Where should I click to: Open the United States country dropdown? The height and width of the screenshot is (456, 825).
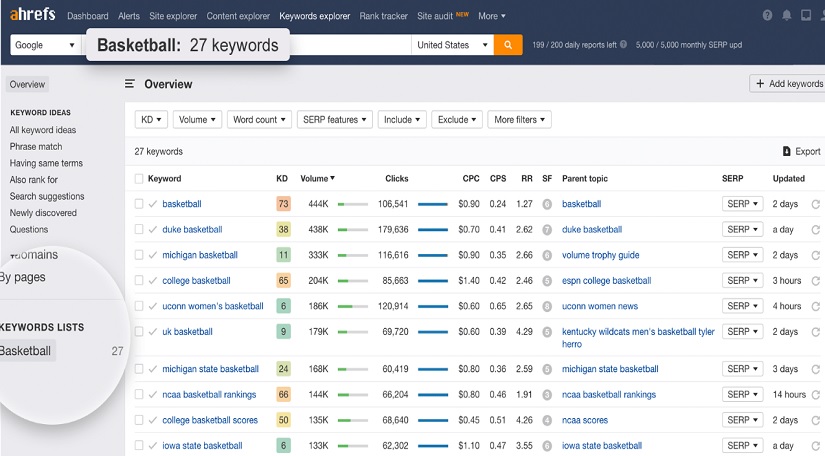452,45
